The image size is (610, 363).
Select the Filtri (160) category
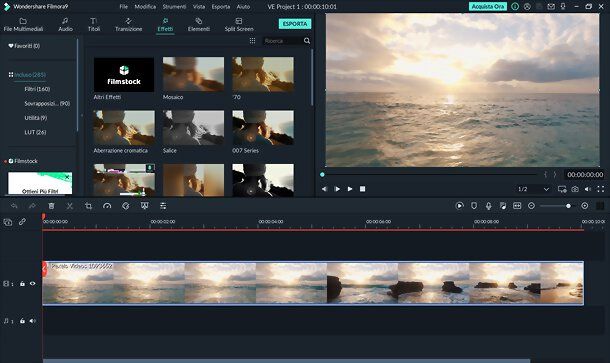coord(37,89)
